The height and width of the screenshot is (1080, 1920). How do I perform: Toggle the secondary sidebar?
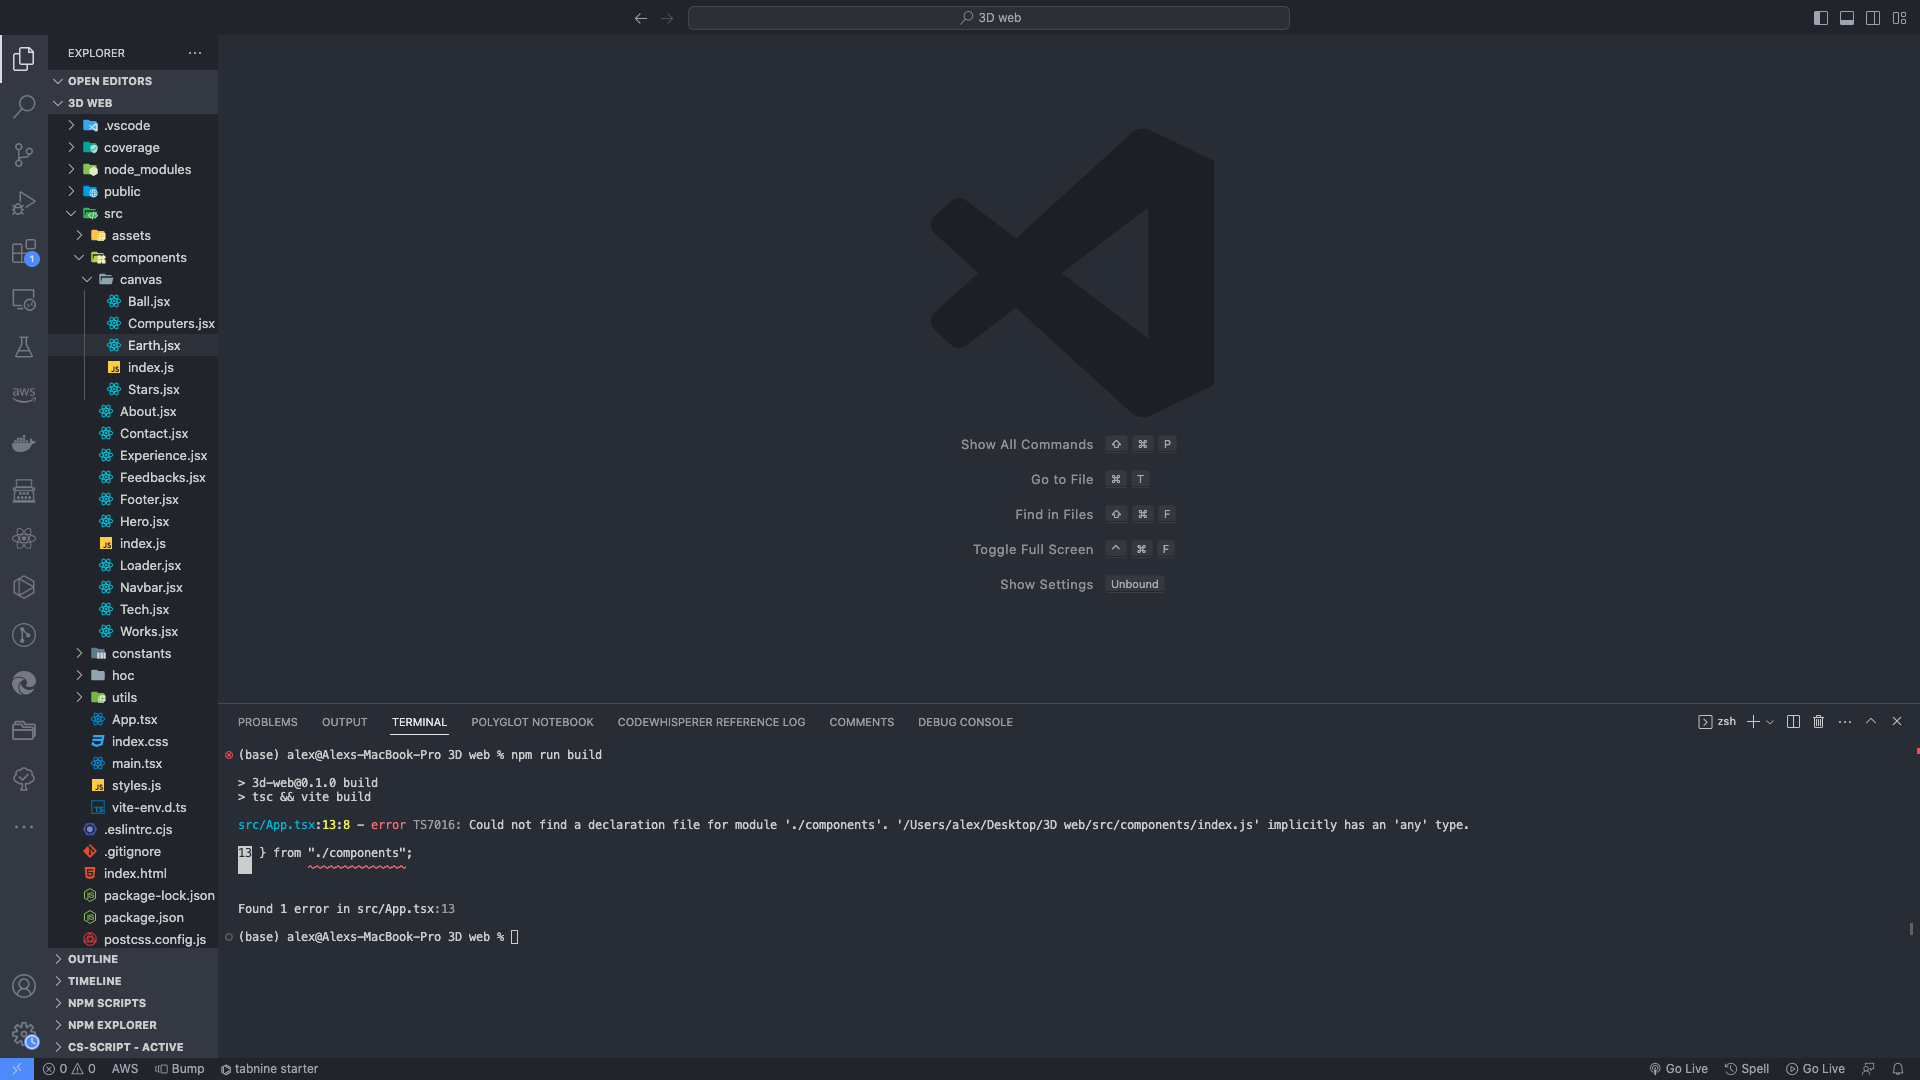click(x=1873, y=17)
